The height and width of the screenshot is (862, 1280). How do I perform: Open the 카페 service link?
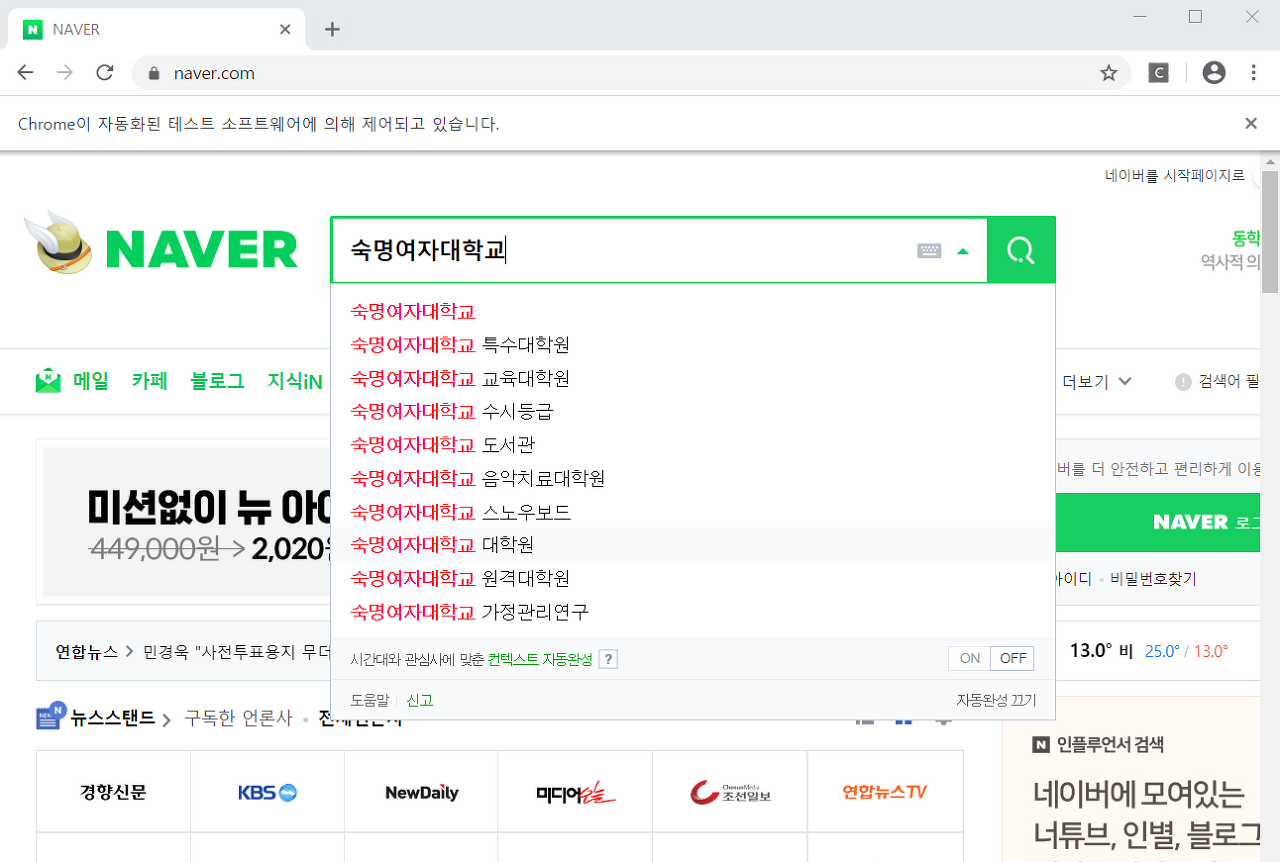tap(149, 381)
